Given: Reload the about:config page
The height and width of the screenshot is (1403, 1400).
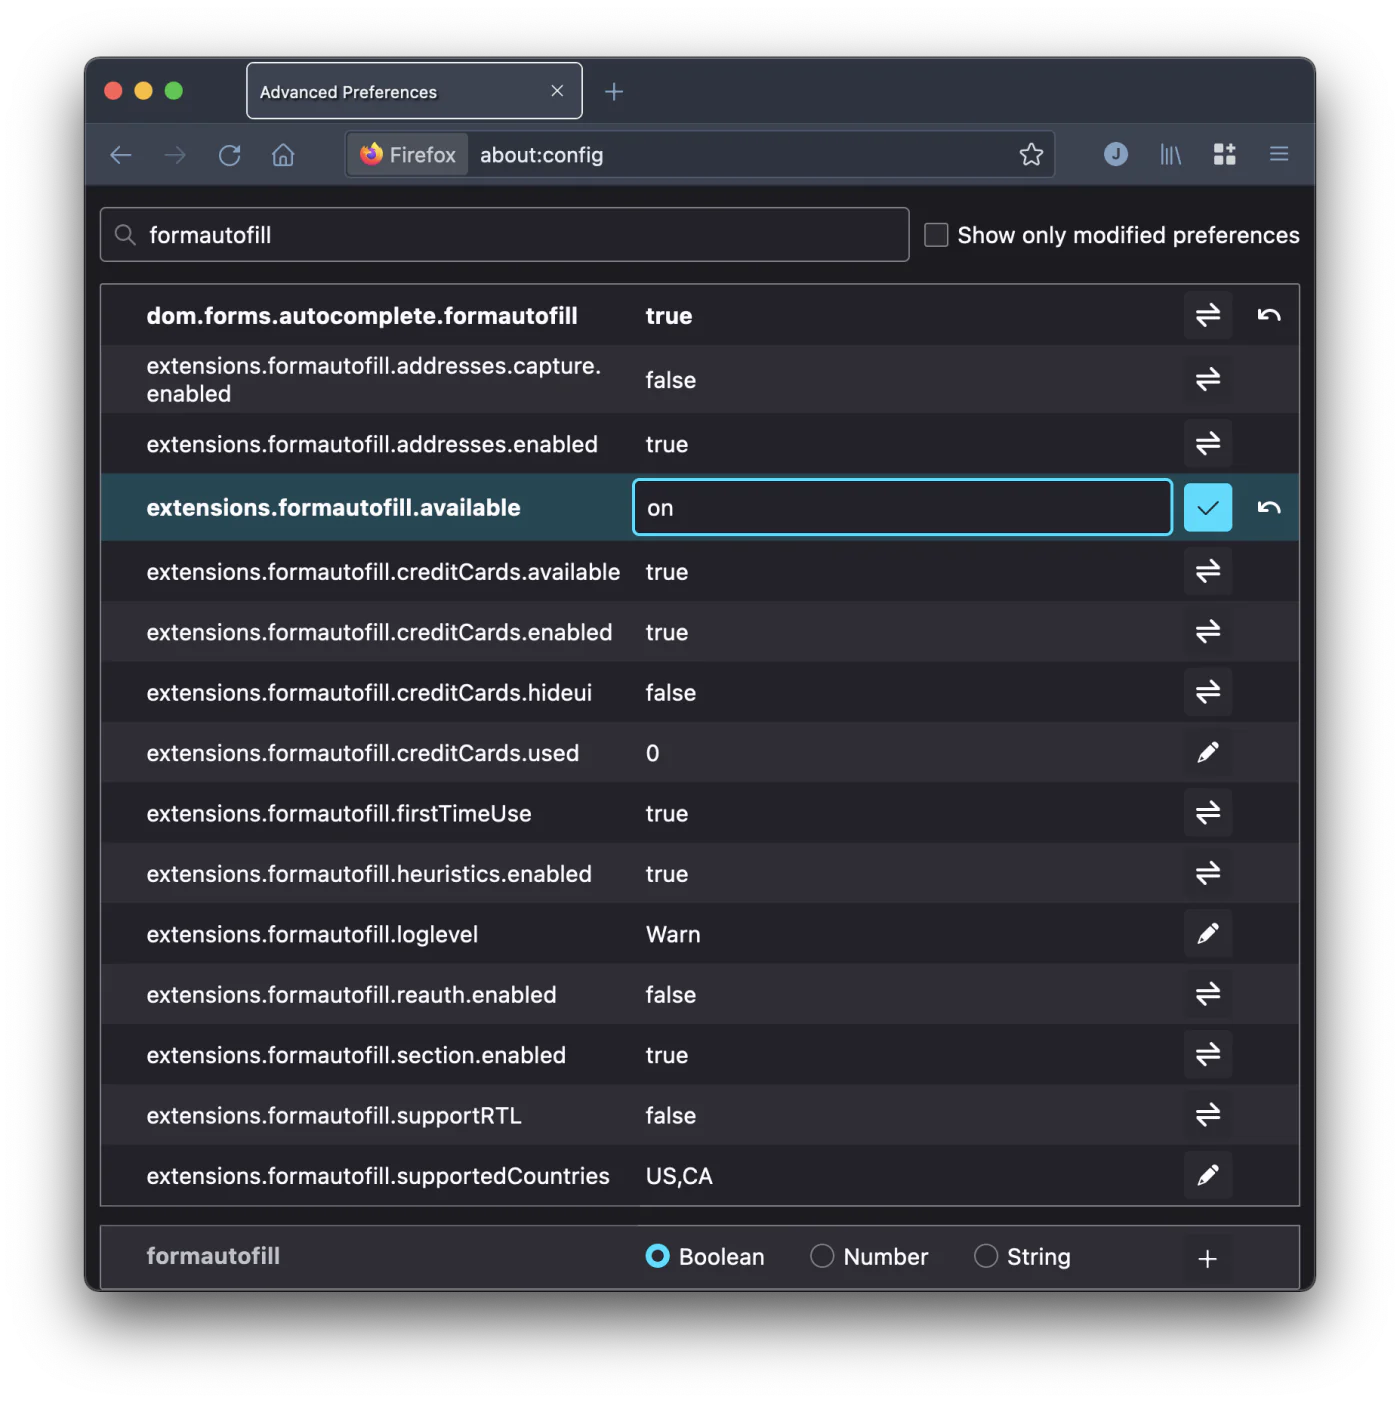Looking at the screenshot, I should (230, 155).
